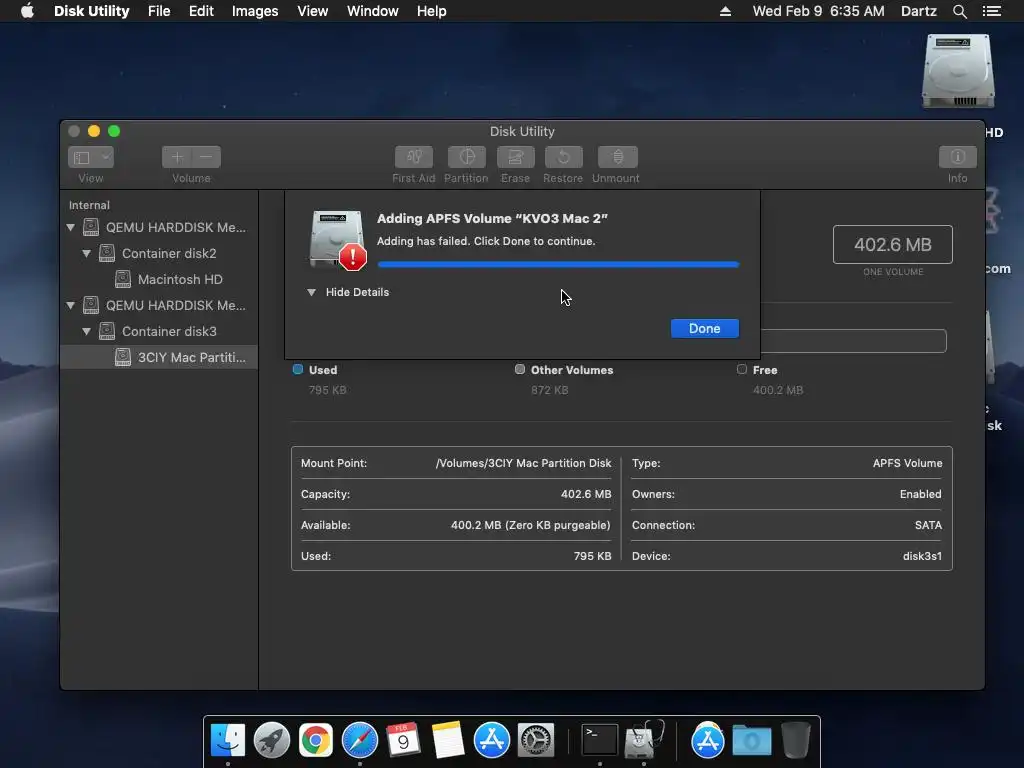
Task: Click the first QEMU HARDDISK disk icon
Action: coord(91,227)
